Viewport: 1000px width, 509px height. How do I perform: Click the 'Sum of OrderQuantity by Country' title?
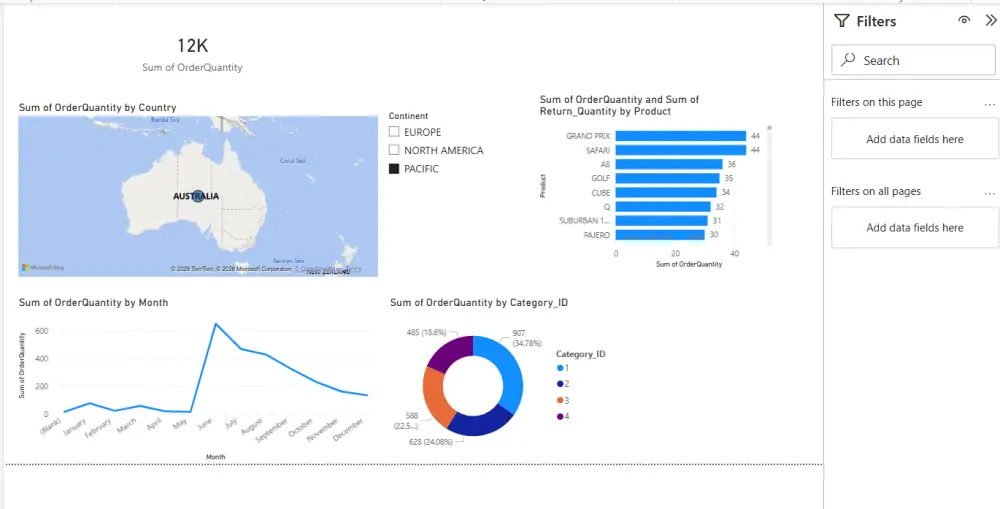tap(98, 108)
